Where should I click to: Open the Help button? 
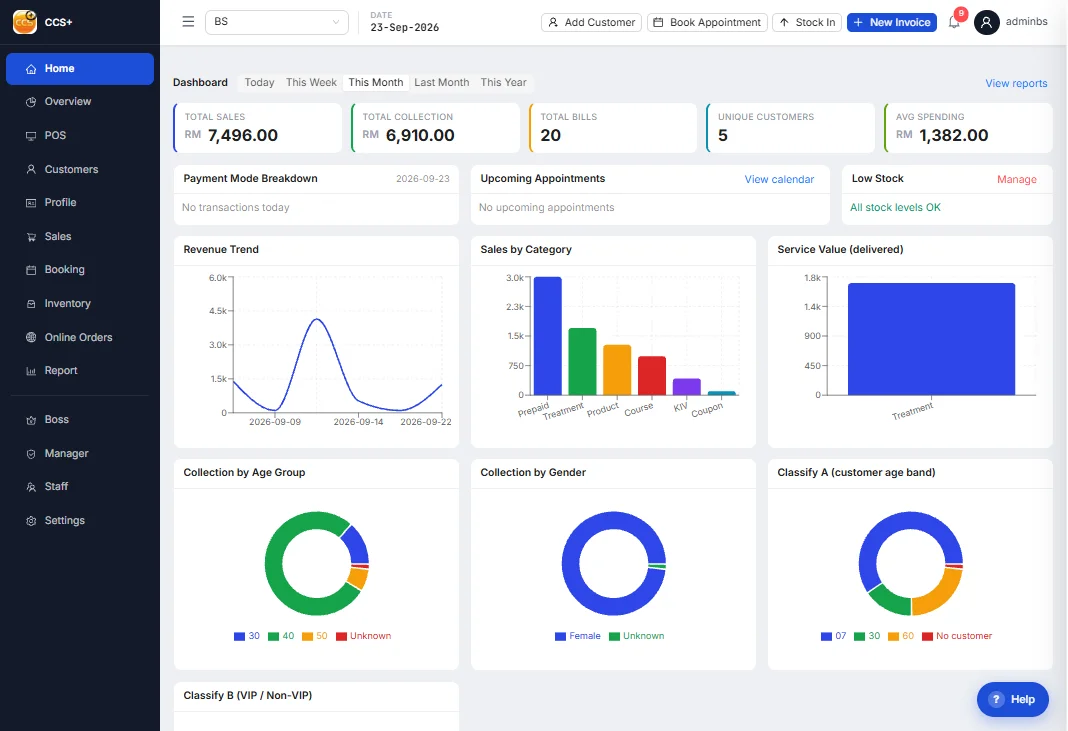pyautogui.click(x=1013, y=699)
